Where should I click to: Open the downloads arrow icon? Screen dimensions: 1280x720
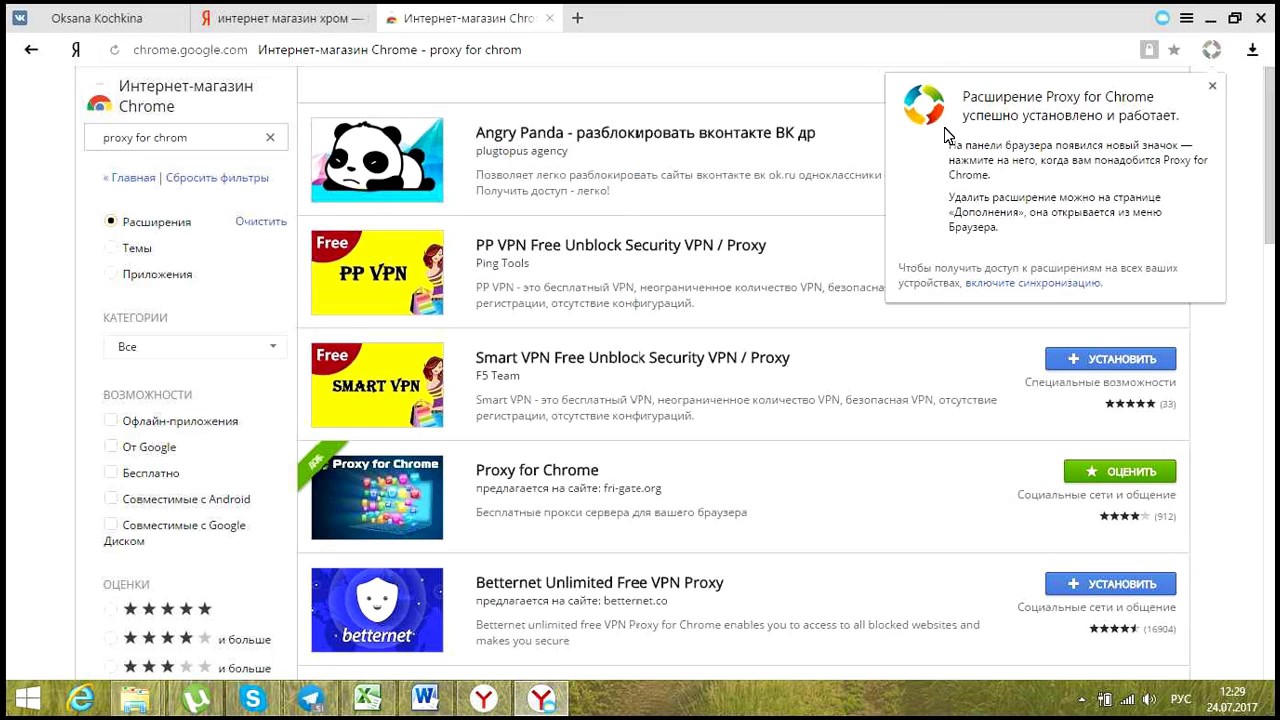point(1252,49)
